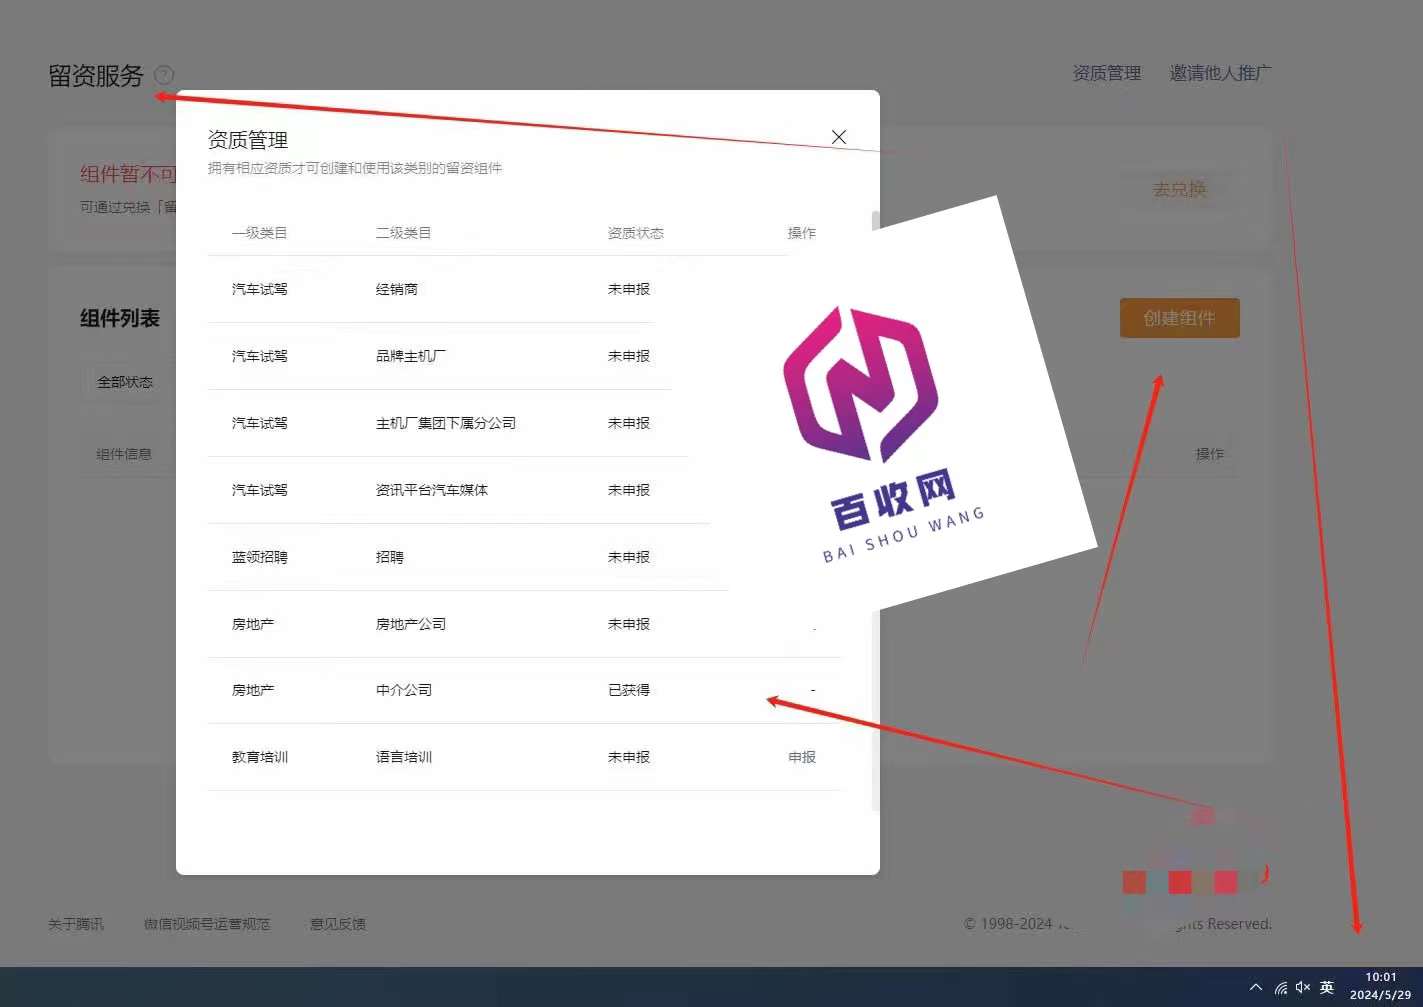Open the 资质管理 link in header
The image size is (1423, 1007).
1106,73
